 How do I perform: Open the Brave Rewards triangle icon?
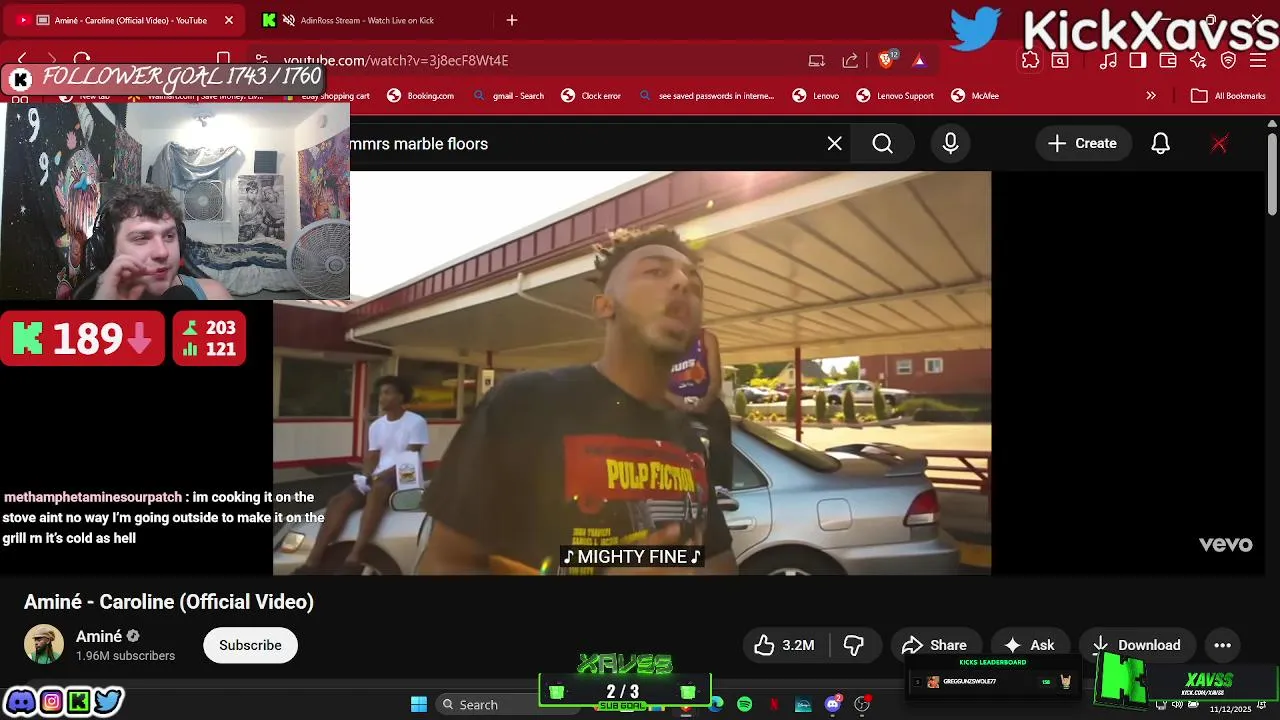point(919,60)
